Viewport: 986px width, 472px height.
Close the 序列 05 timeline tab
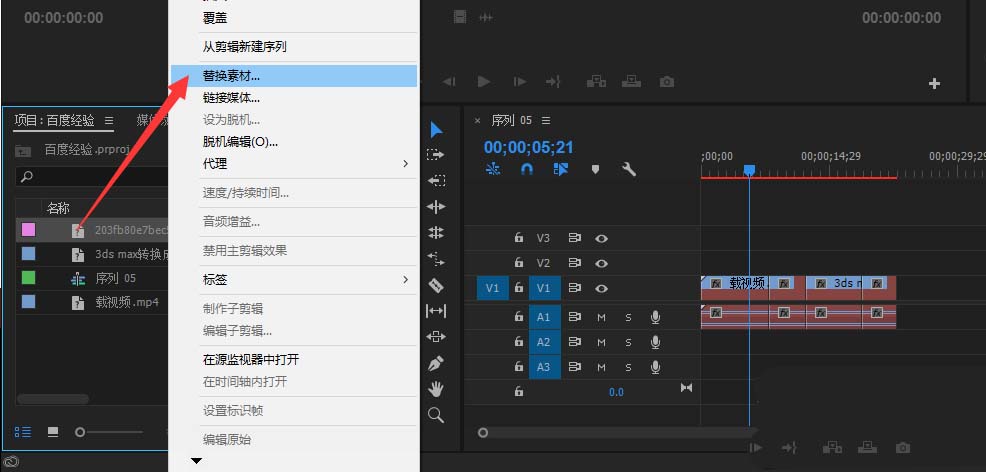point(477,121)
